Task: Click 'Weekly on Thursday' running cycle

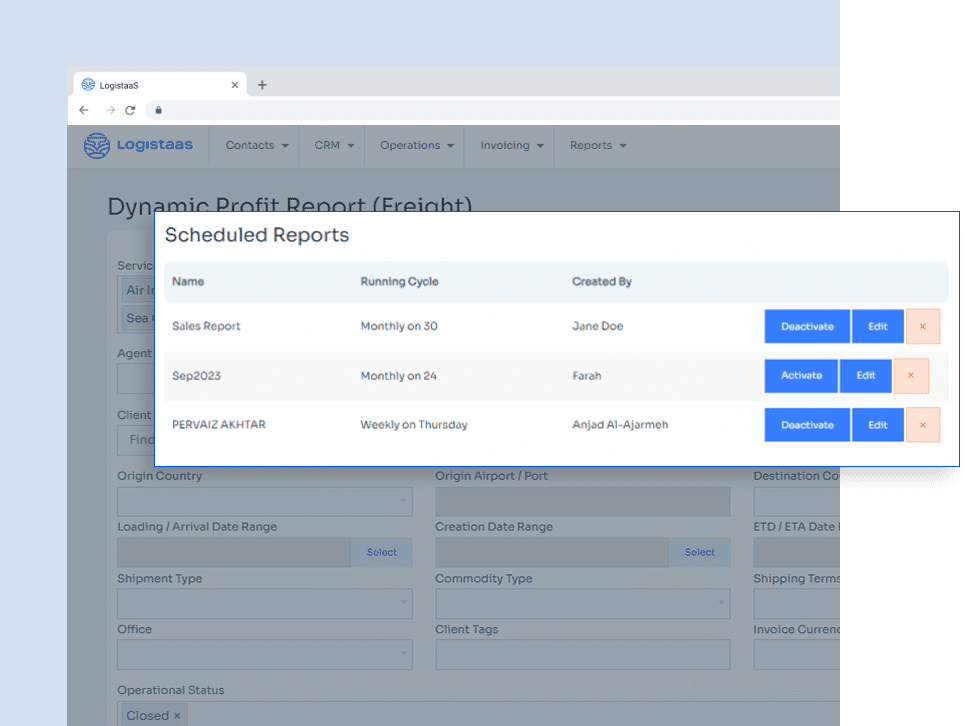Action: (x=414, y=425)
